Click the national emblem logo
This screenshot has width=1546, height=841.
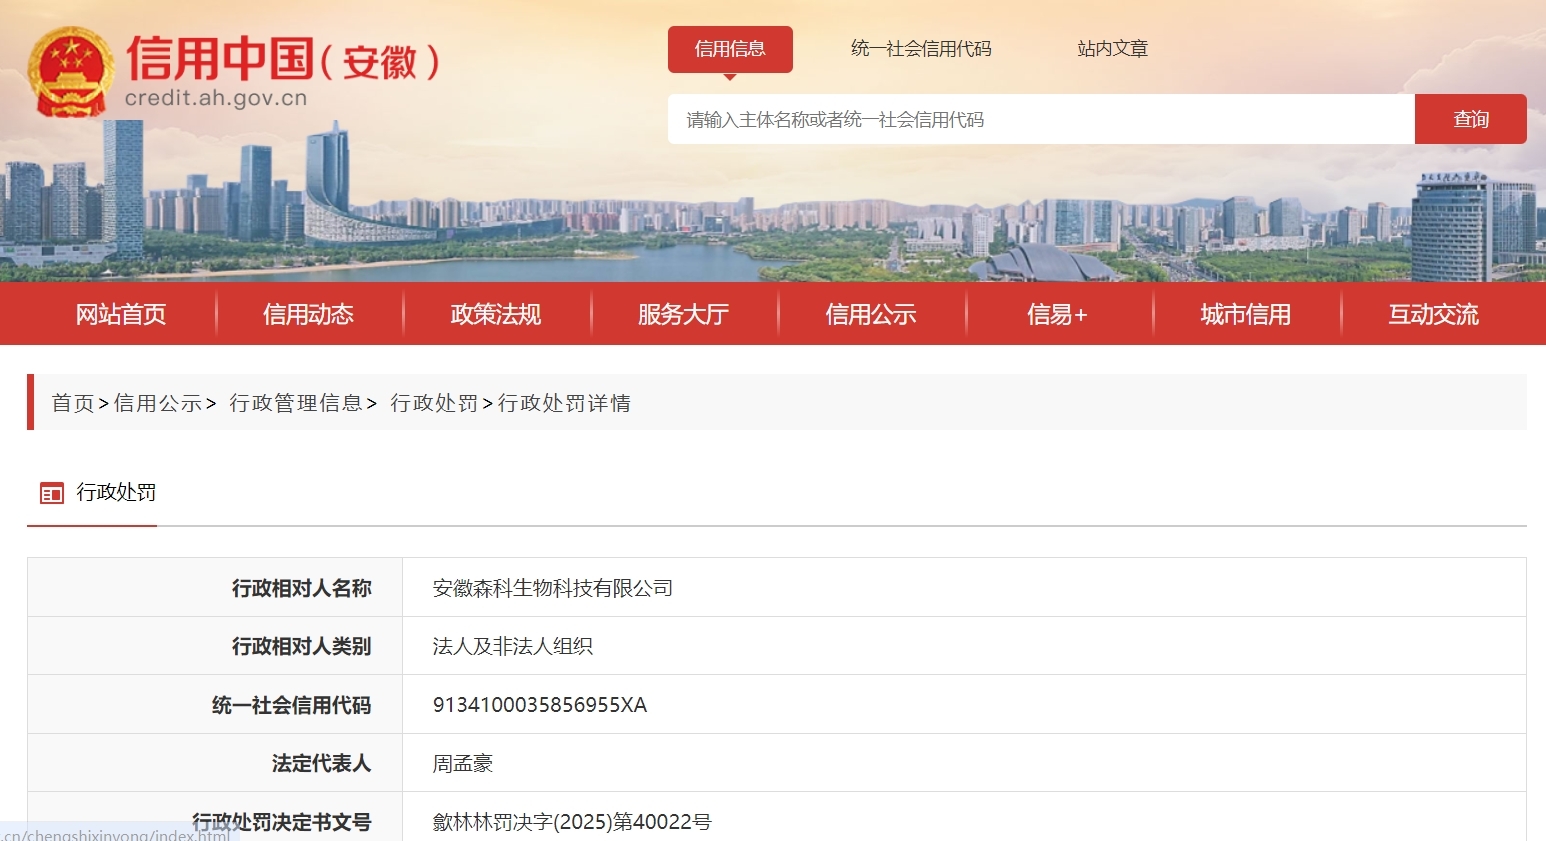coord(70,71)
